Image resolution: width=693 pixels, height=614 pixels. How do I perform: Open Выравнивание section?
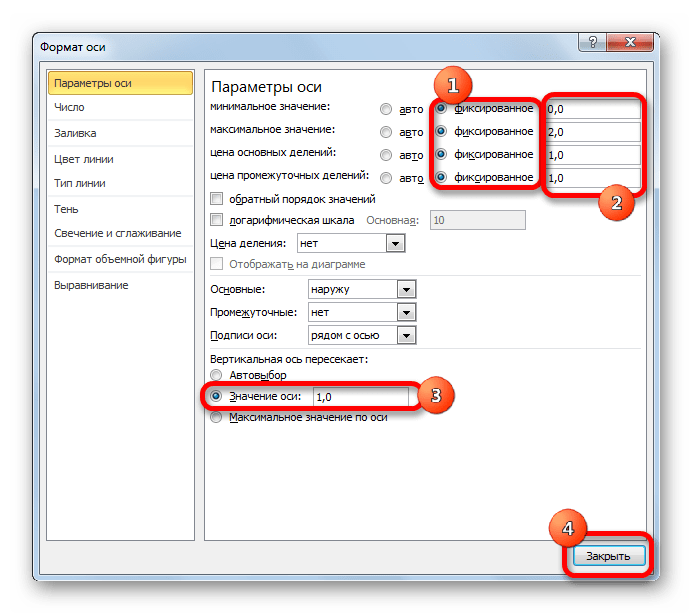(120, 285)
